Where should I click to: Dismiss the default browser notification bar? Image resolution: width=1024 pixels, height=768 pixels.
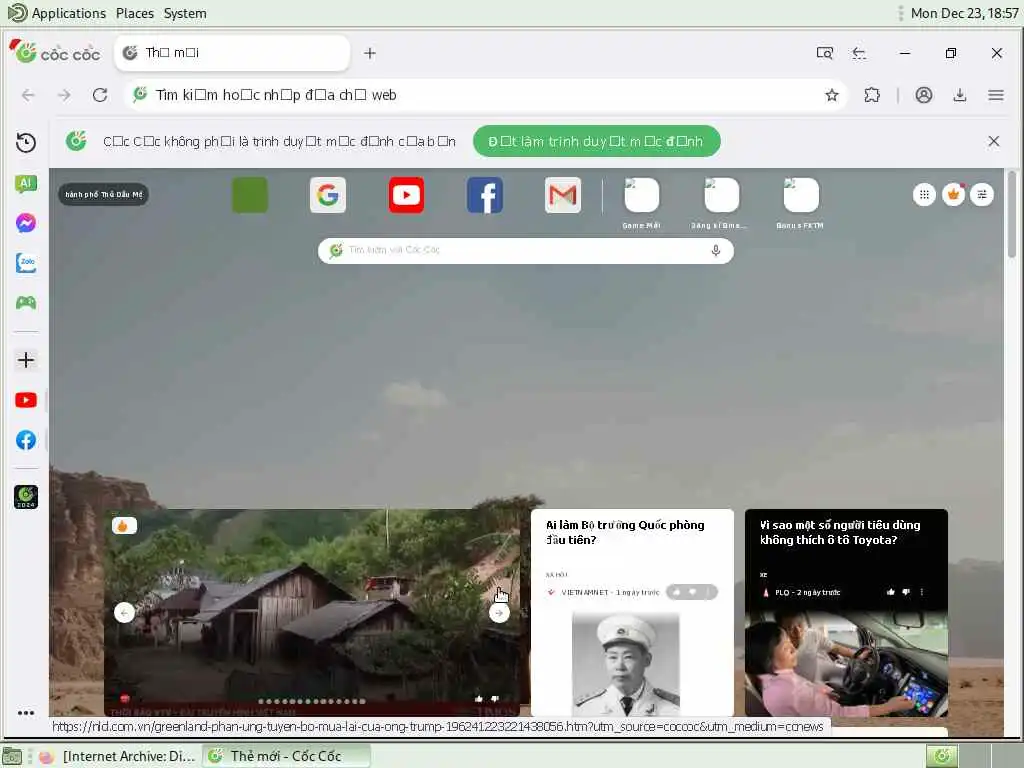pos(993,141)
